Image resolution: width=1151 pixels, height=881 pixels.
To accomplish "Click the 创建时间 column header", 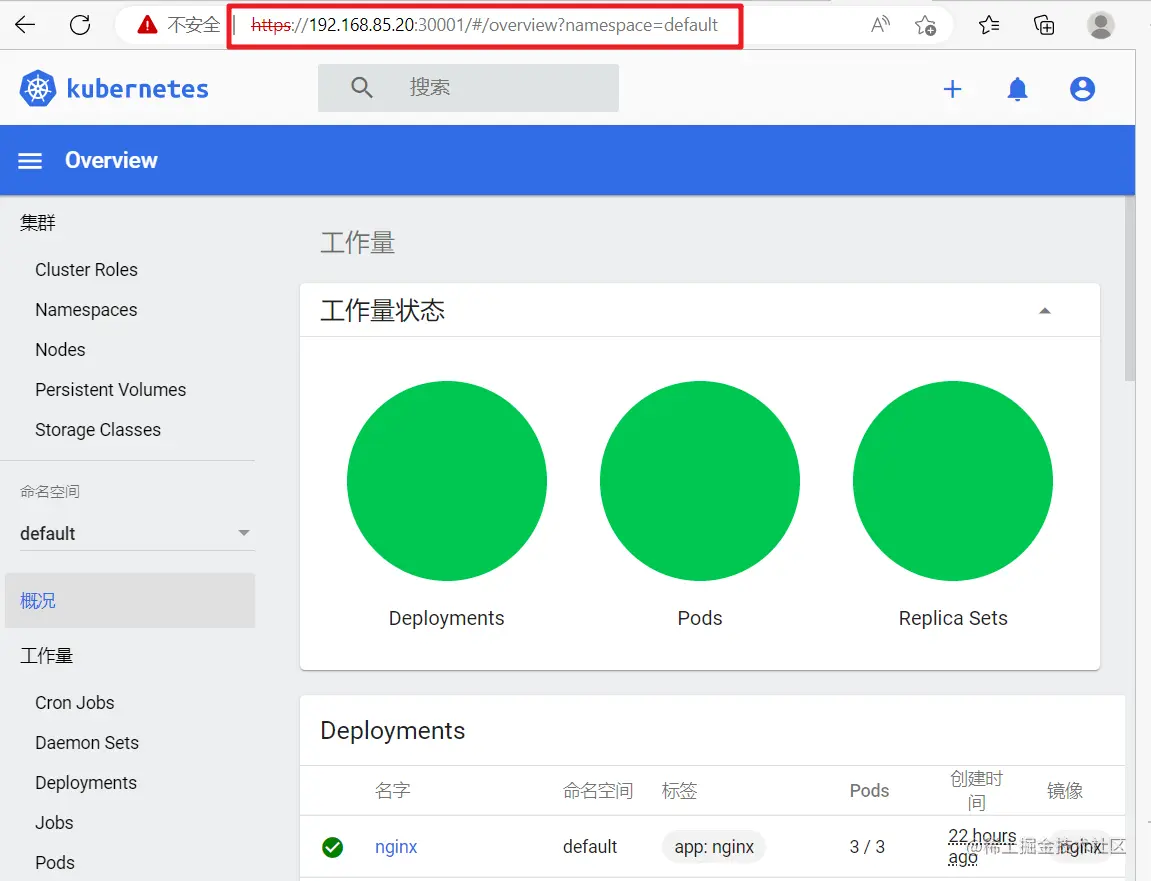I will click(x=976, y=791).
